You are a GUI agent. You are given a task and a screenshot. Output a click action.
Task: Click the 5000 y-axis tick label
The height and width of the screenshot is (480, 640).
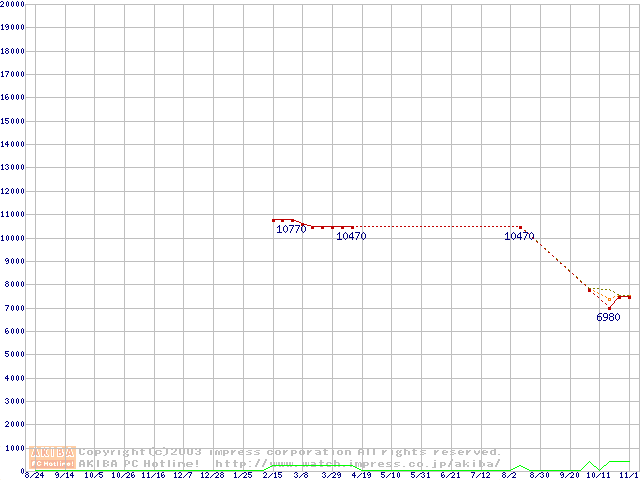13,354
